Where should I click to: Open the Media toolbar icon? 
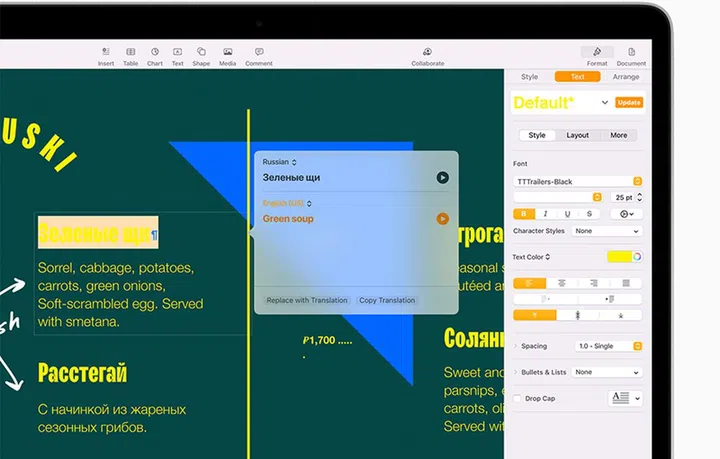(228, 55)
